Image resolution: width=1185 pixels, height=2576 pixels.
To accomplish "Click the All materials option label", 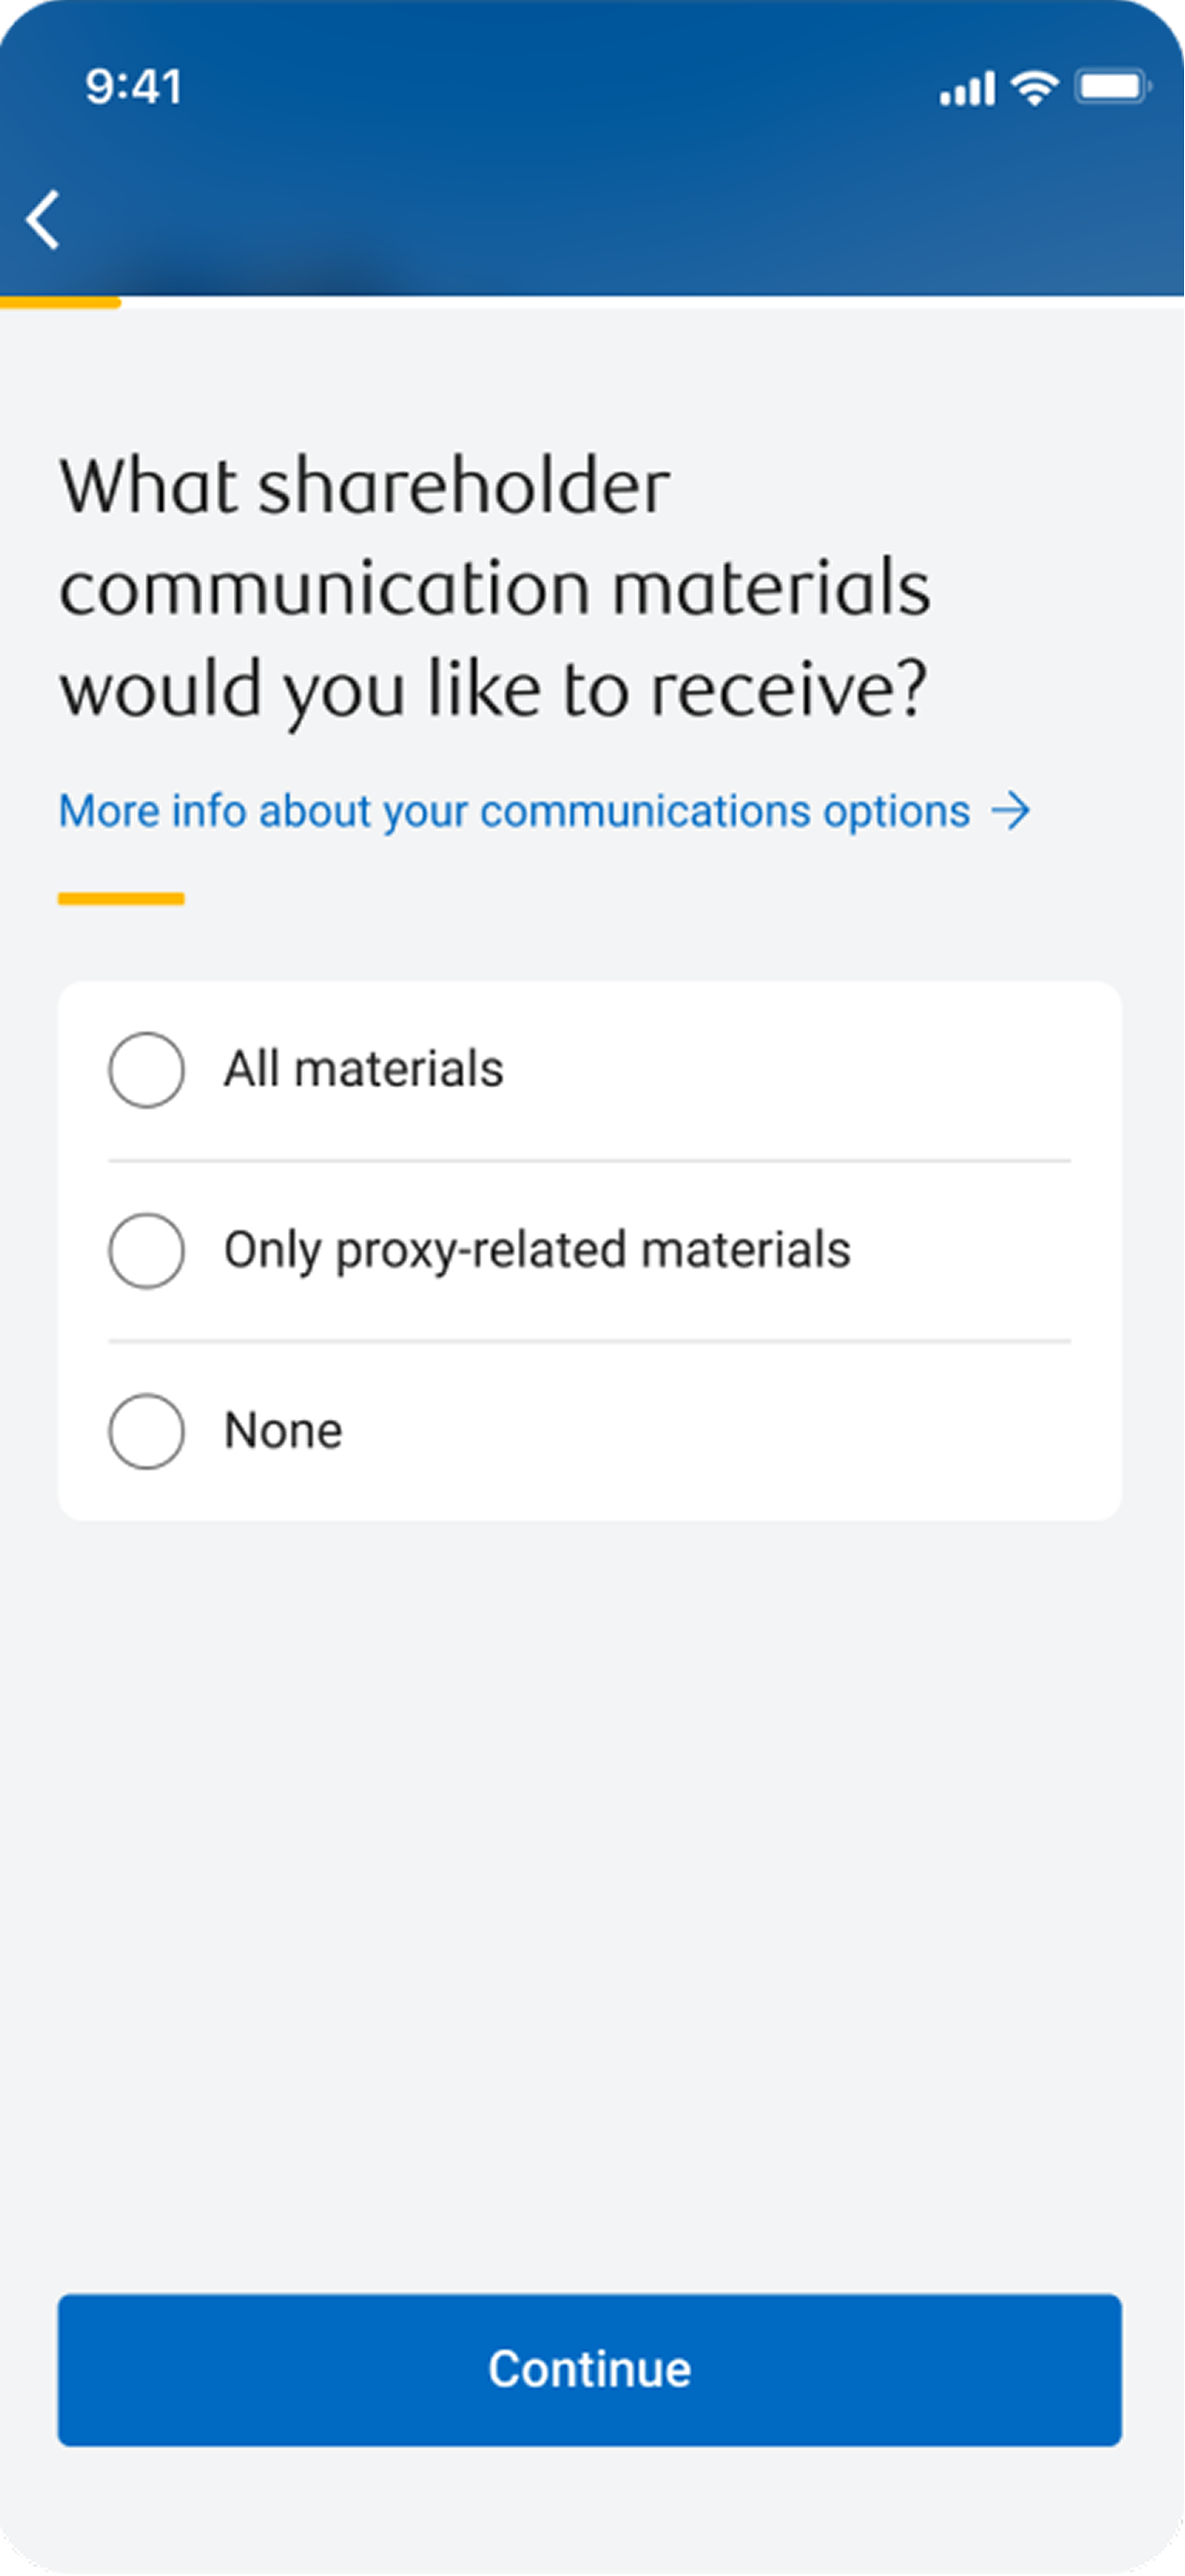I will coord(363,1069).
